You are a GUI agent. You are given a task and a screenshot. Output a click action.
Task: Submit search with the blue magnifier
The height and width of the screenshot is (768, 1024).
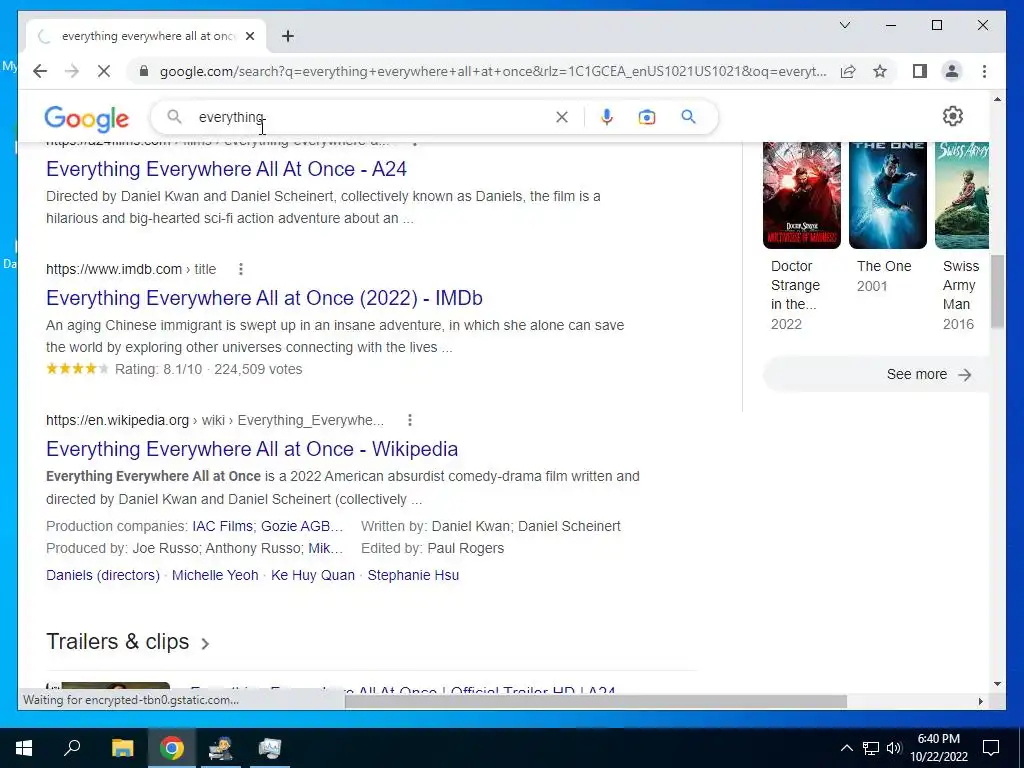pyautogui.click(x=688, y=117)
